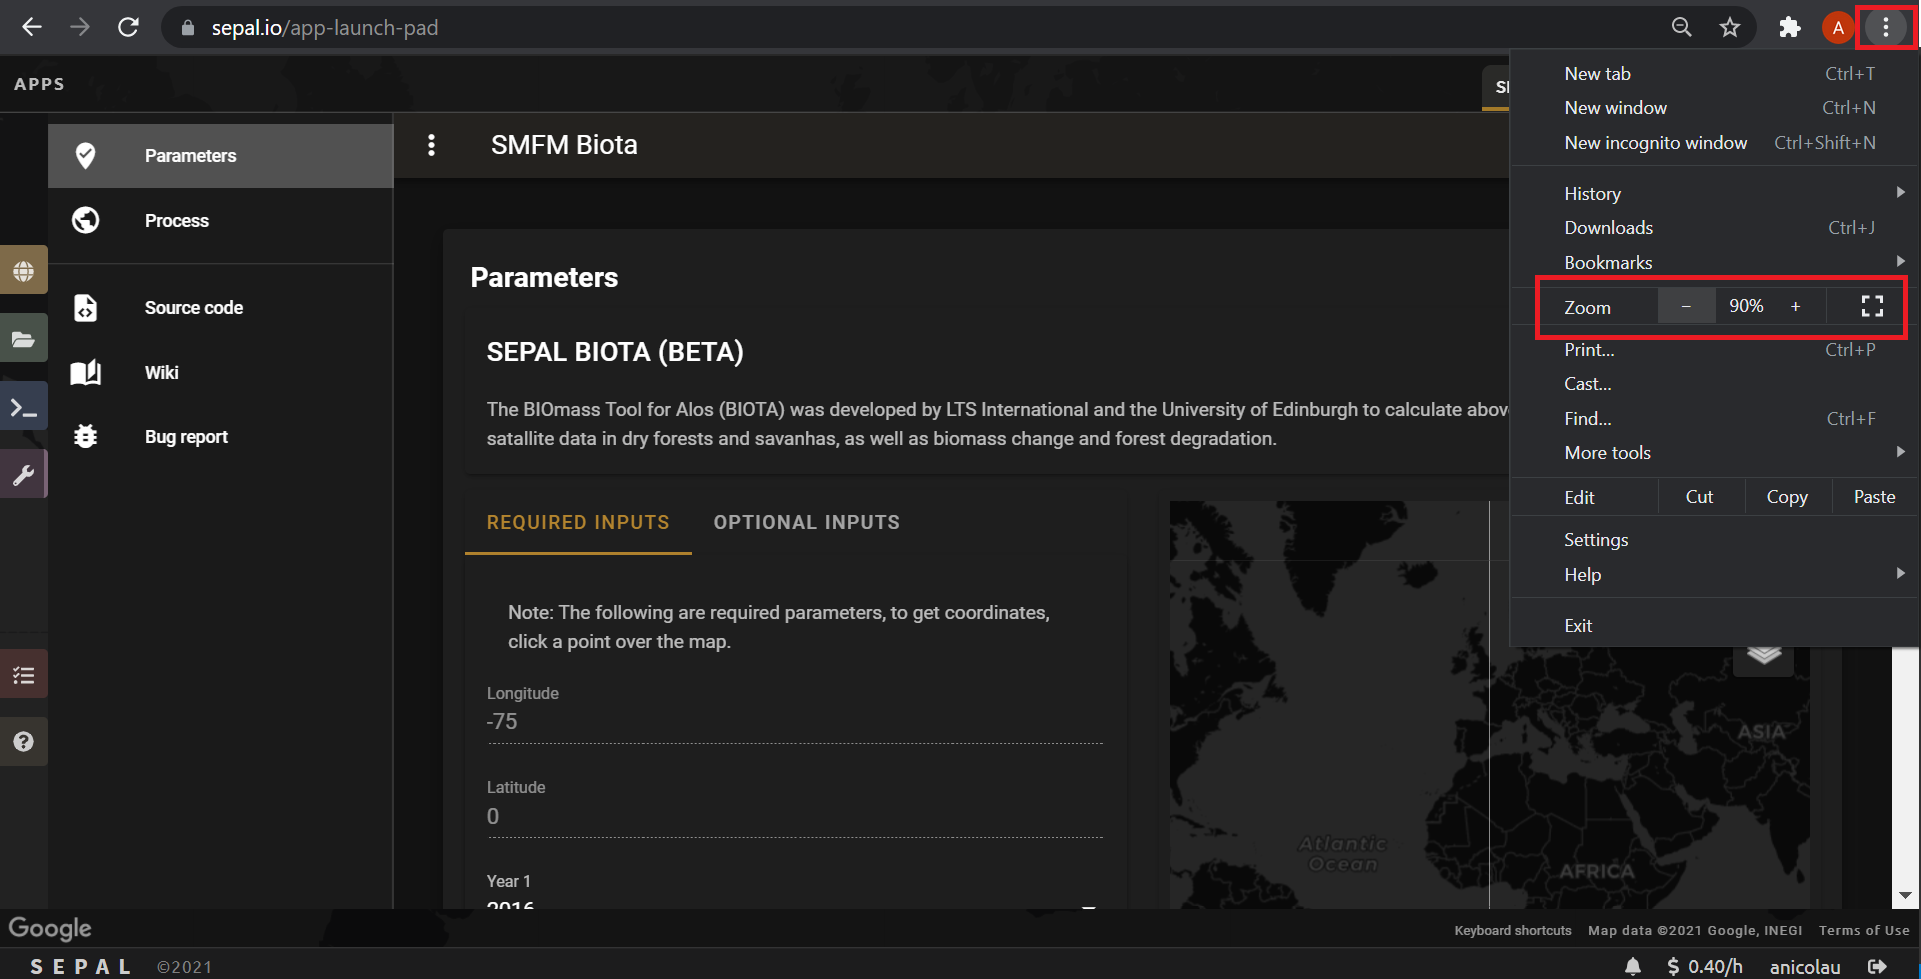Open the Wiki link
Viewport: 1921px width, 979px height.
221,373
